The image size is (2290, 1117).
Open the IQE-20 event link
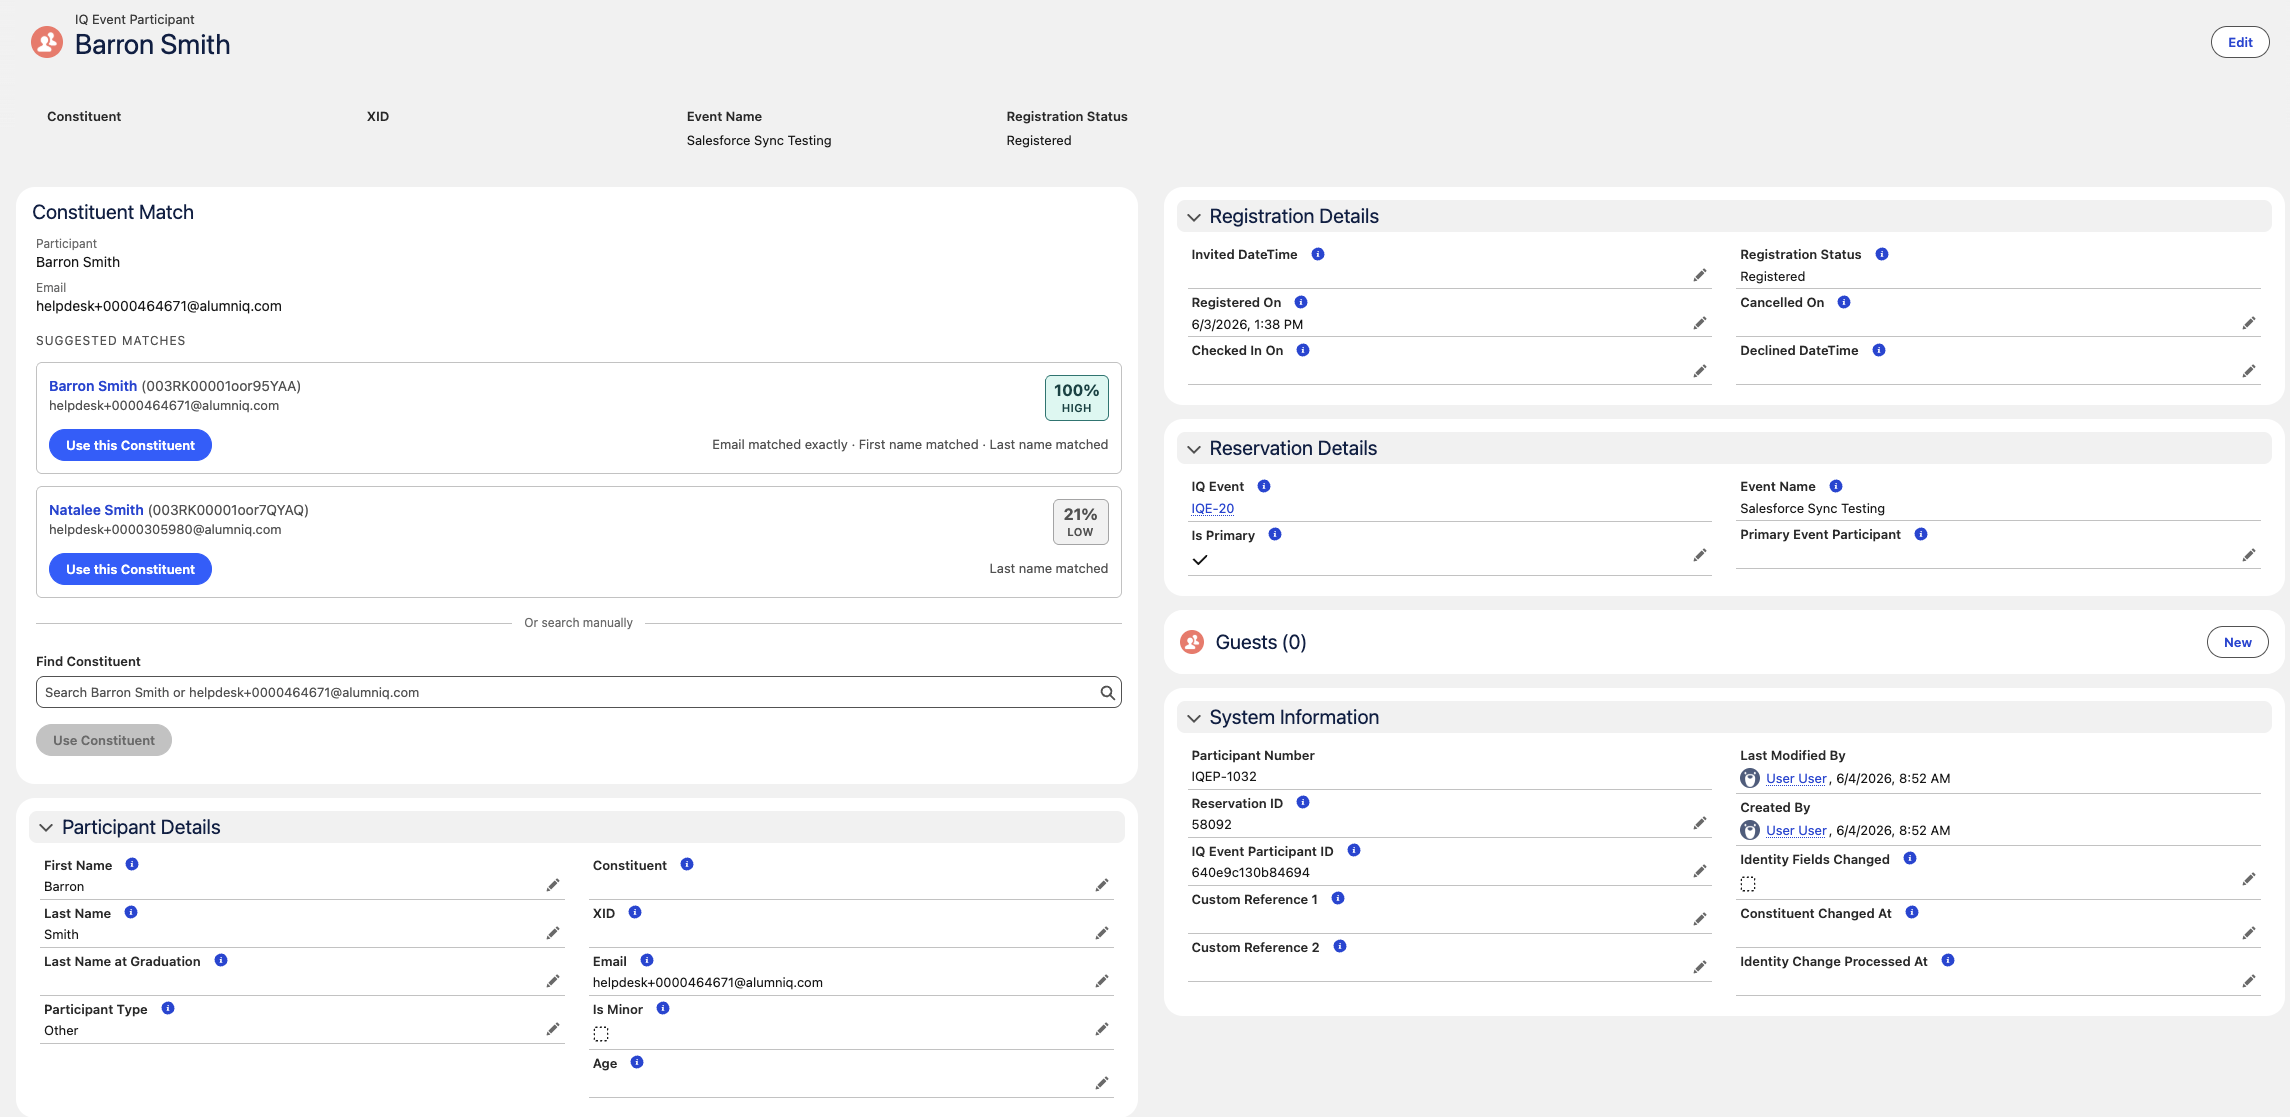[1212, 508]
